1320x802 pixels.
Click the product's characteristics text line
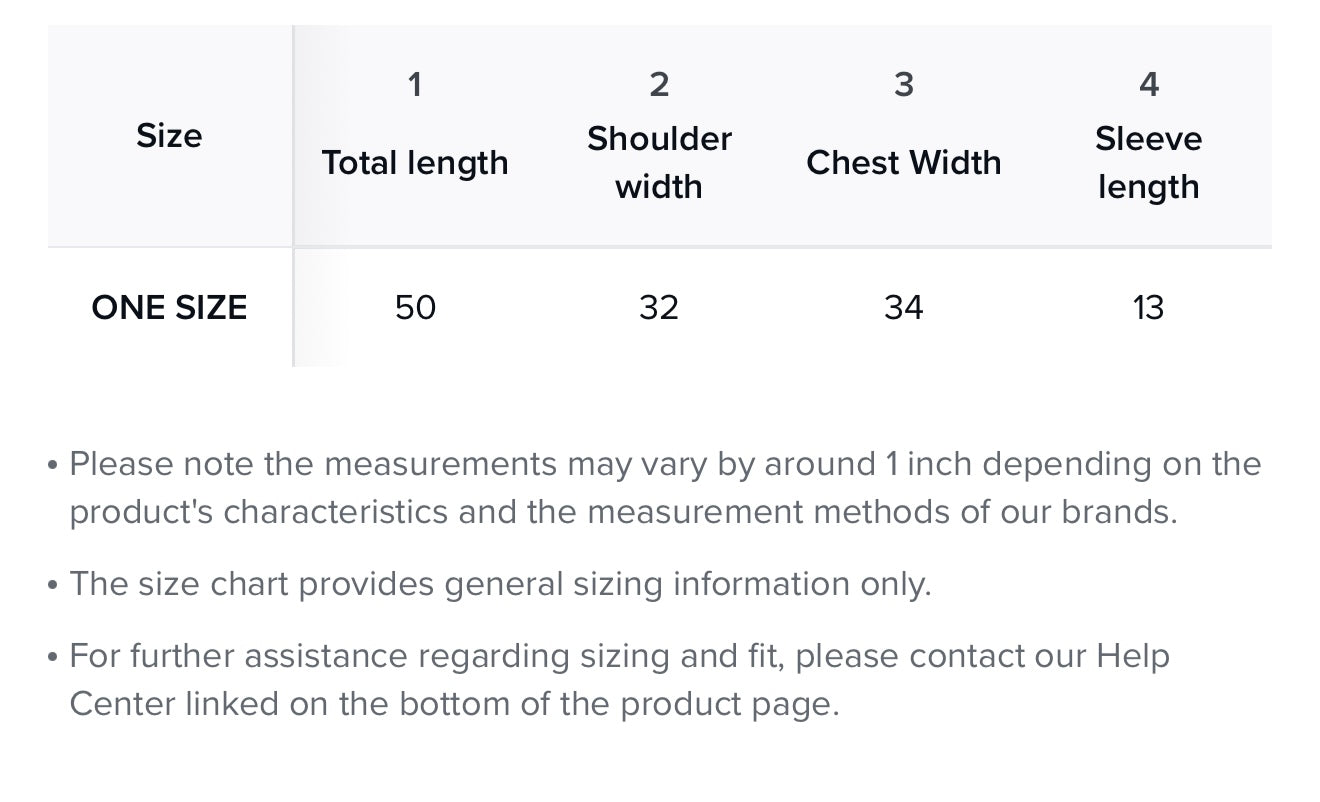(x=623, y=512)
